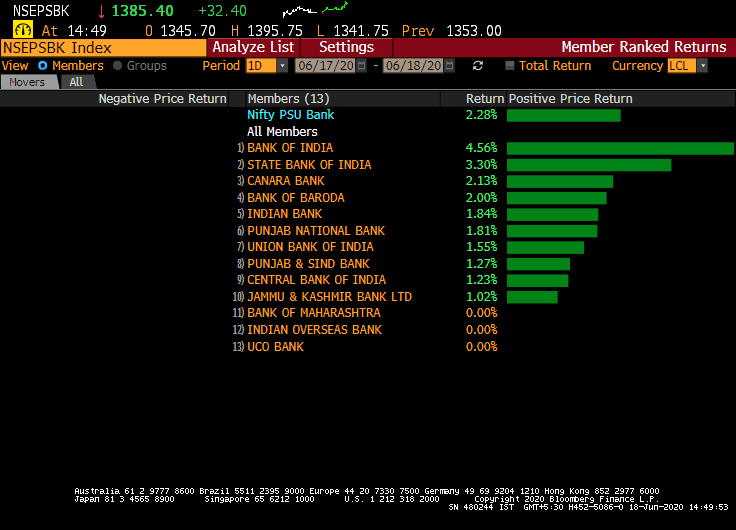
Task: Open the STATE BANK OF INDIA row
Action: 308,165
